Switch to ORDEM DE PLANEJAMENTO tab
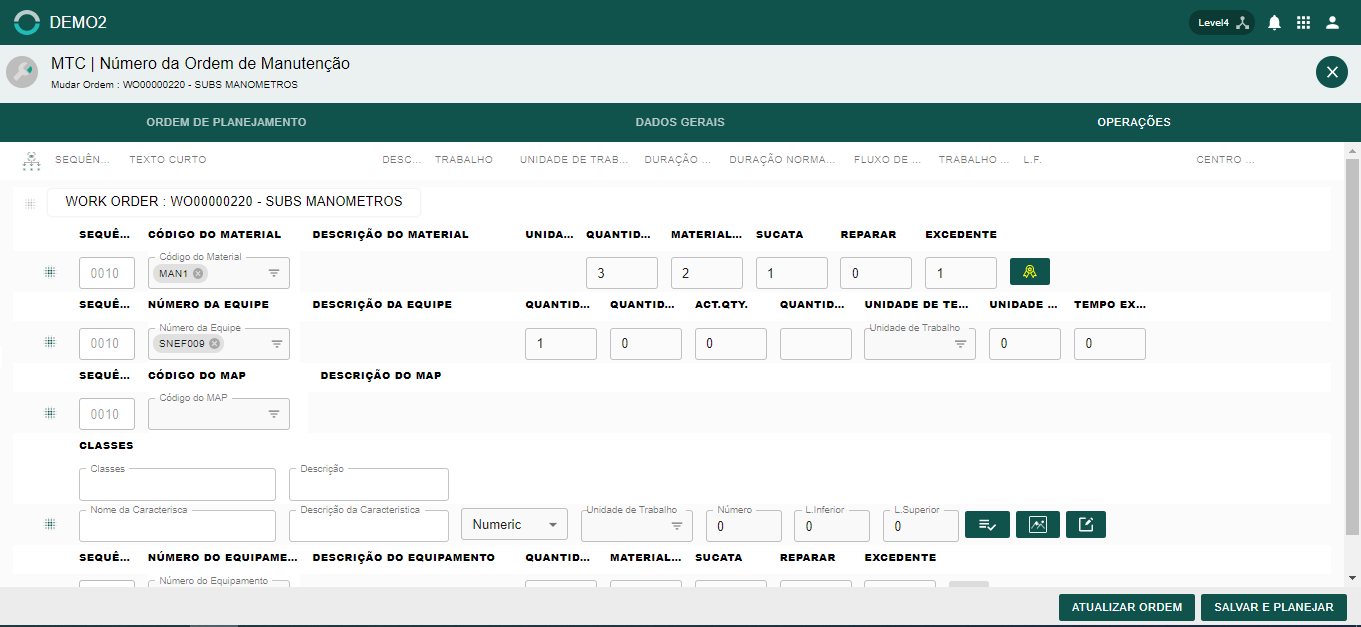Screen dimensions: 1361x627 [x=226, y=122]
